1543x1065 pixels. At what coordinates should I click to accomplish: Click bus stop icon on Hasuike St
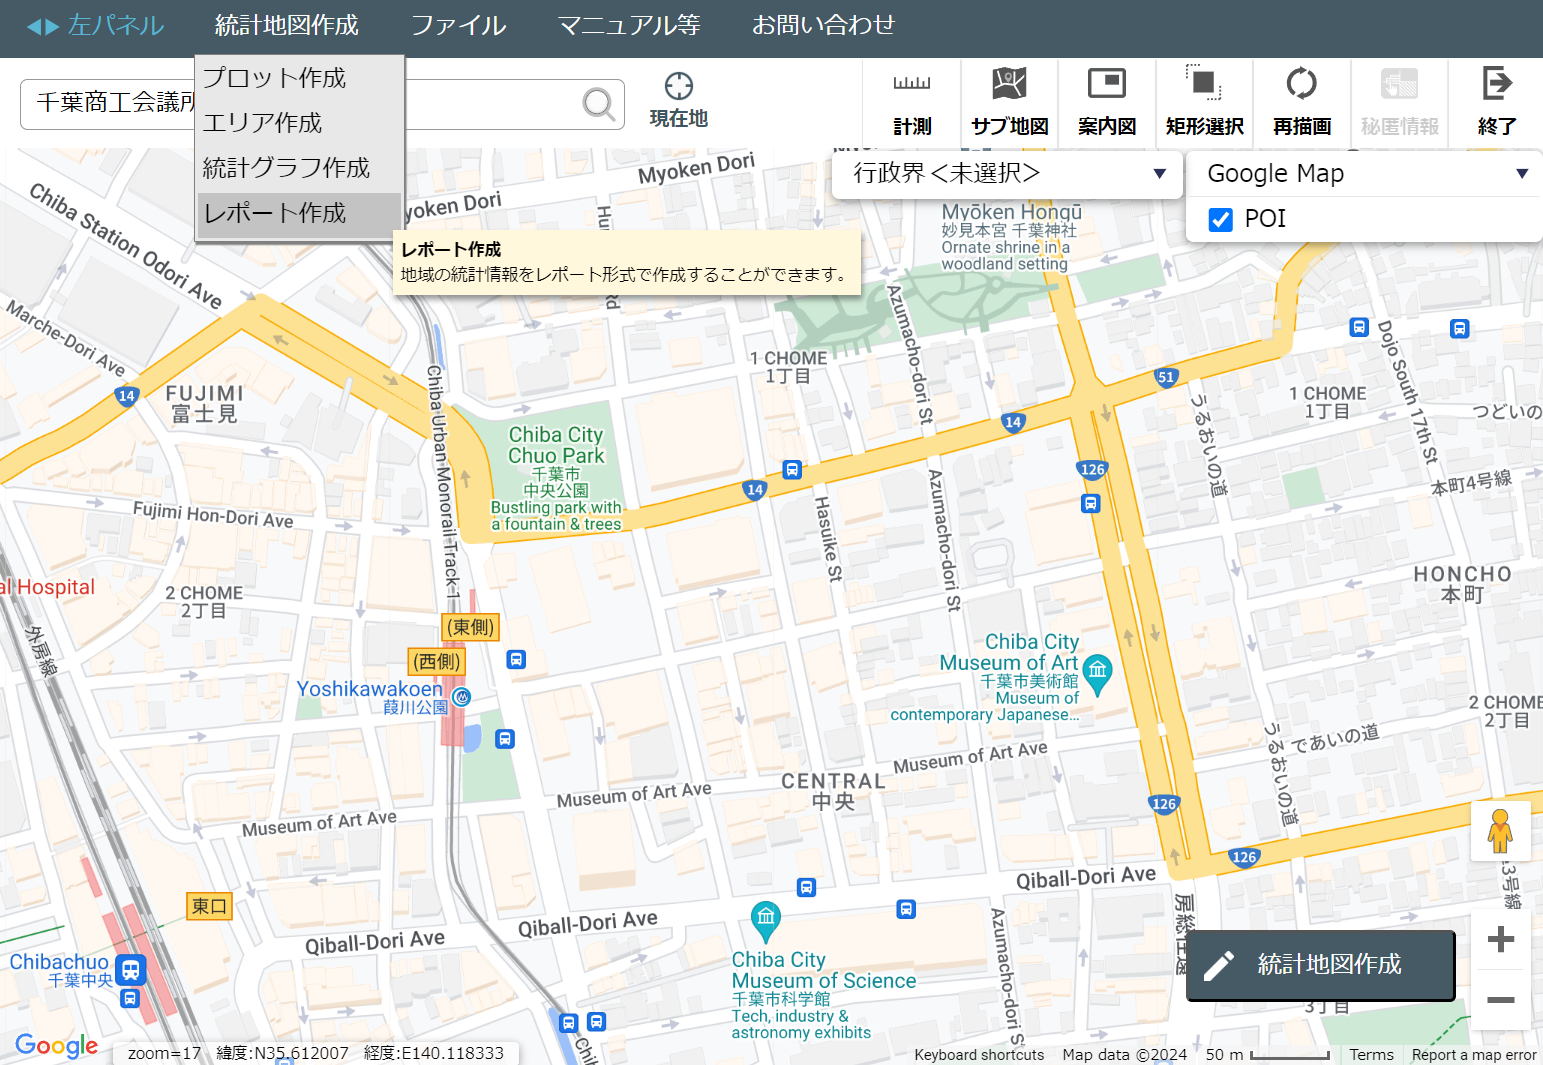792,469
